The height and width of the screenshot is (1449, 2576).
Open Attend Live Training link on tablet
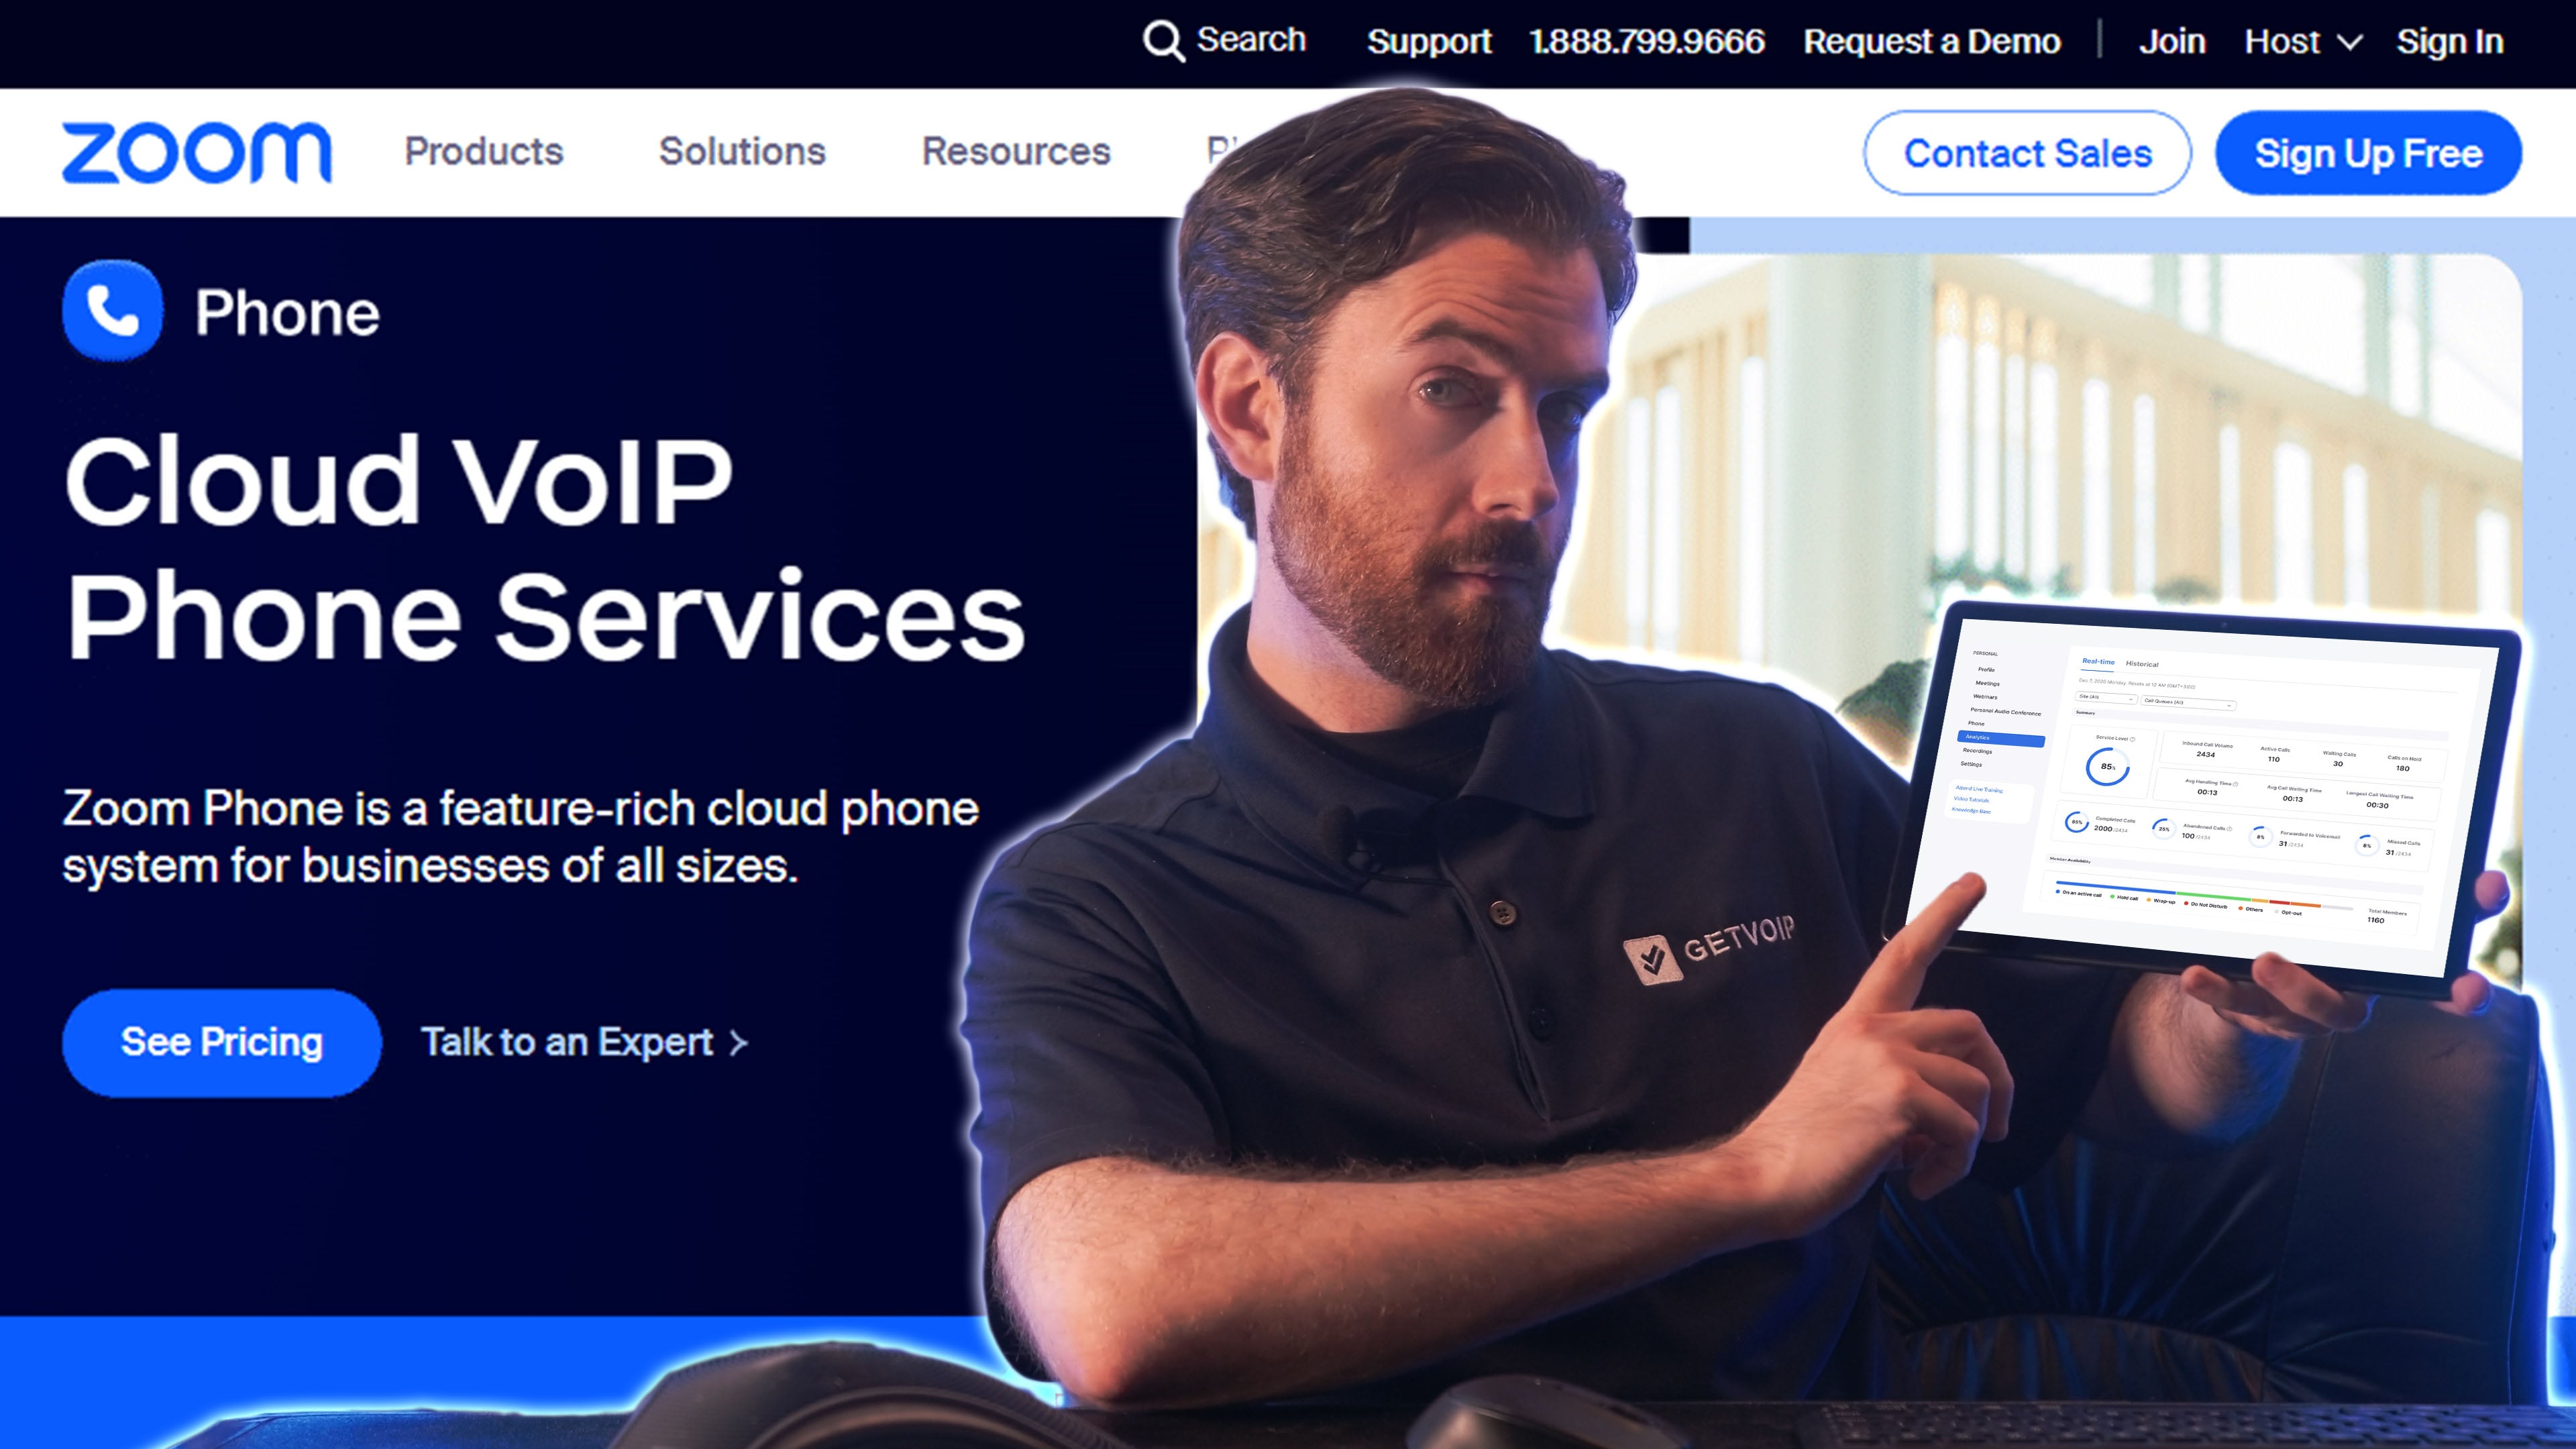point(1979,789)
